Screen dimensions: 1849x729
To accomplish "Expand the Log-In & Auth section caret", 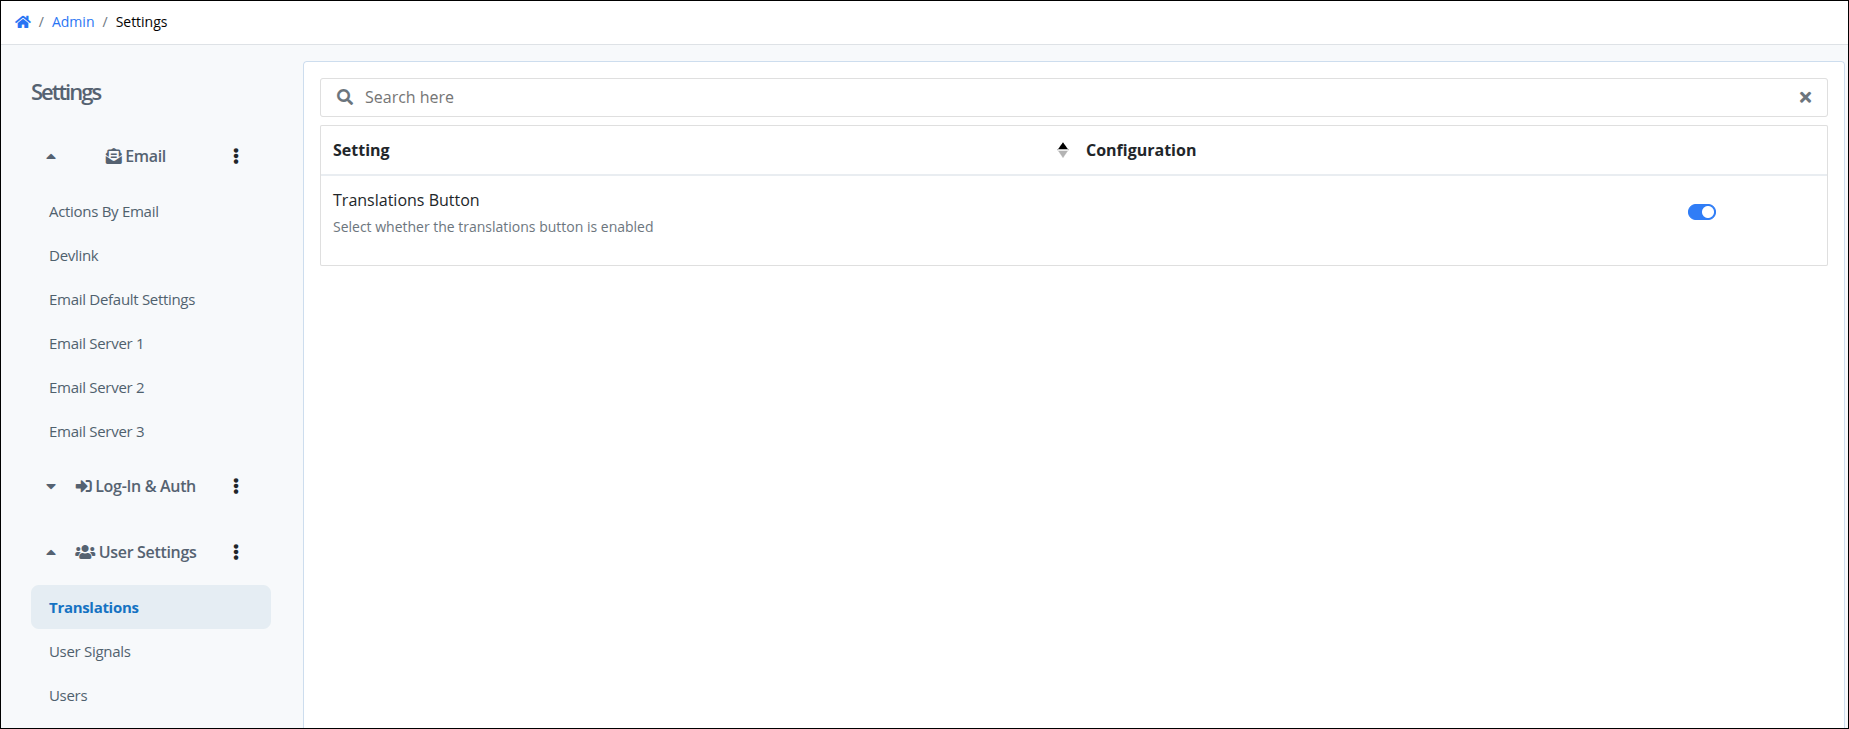I will click(x=51, y=487).
